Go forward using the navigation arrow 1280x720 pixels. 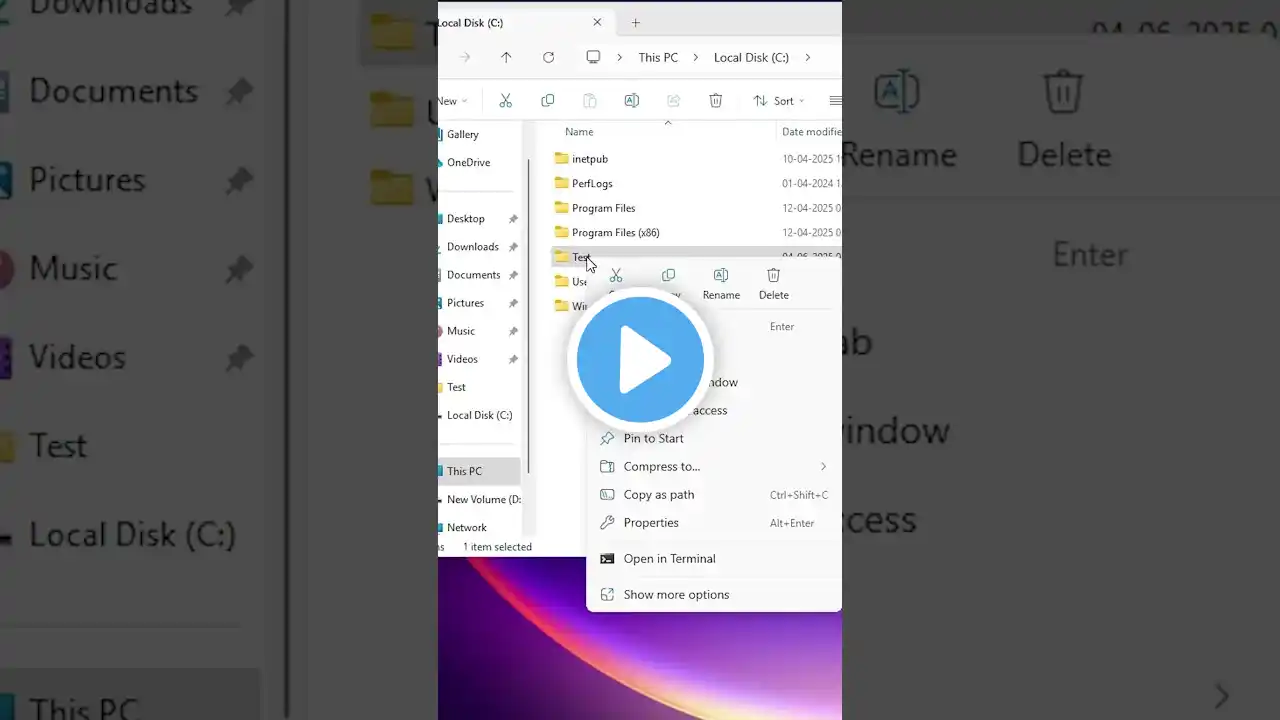click(x=464, y=57)
